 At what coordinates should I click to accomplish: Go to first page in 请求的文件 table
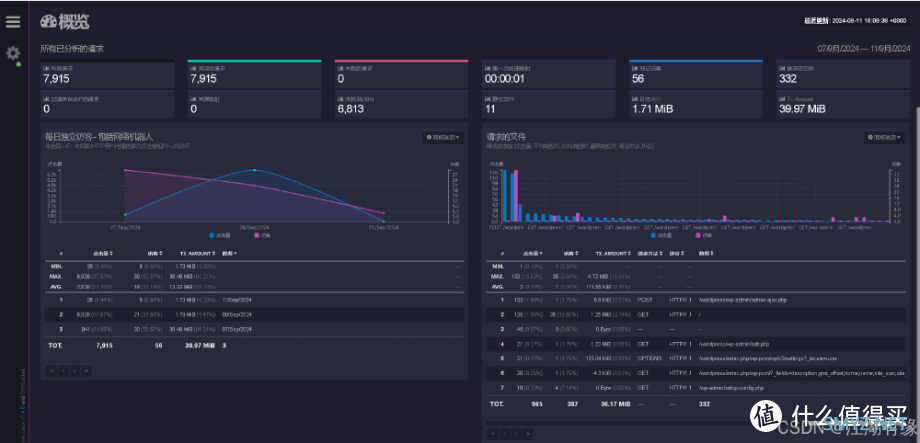493,434
